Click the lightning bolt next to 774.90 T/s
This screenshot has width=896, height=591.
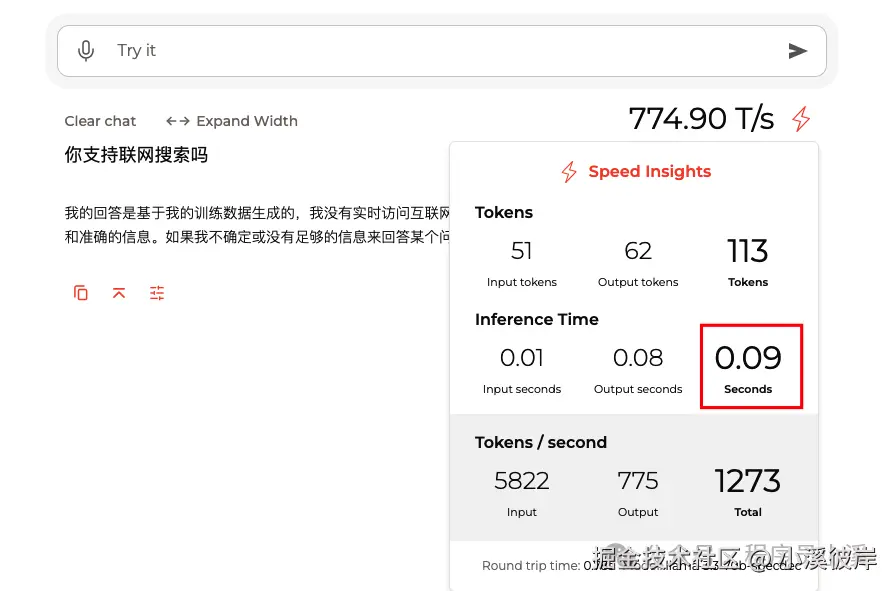click(800, 118)
